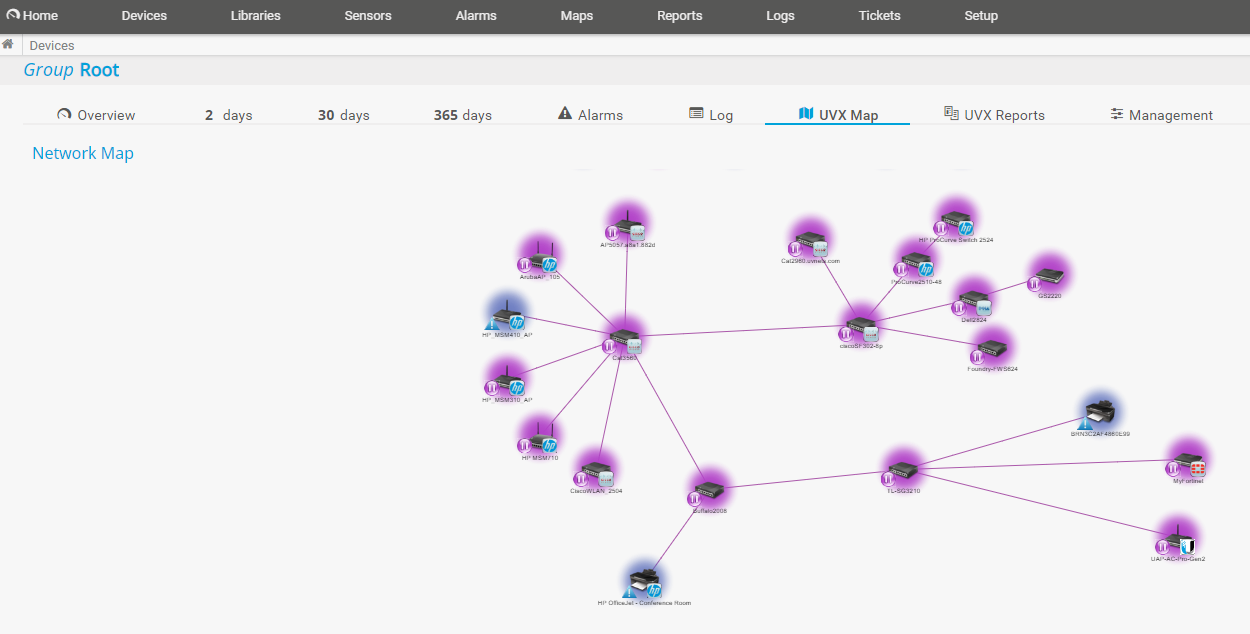
Task: Click the Foundry-FWS624 switch node
Action: pyautogui.click(x=992, y=349)
